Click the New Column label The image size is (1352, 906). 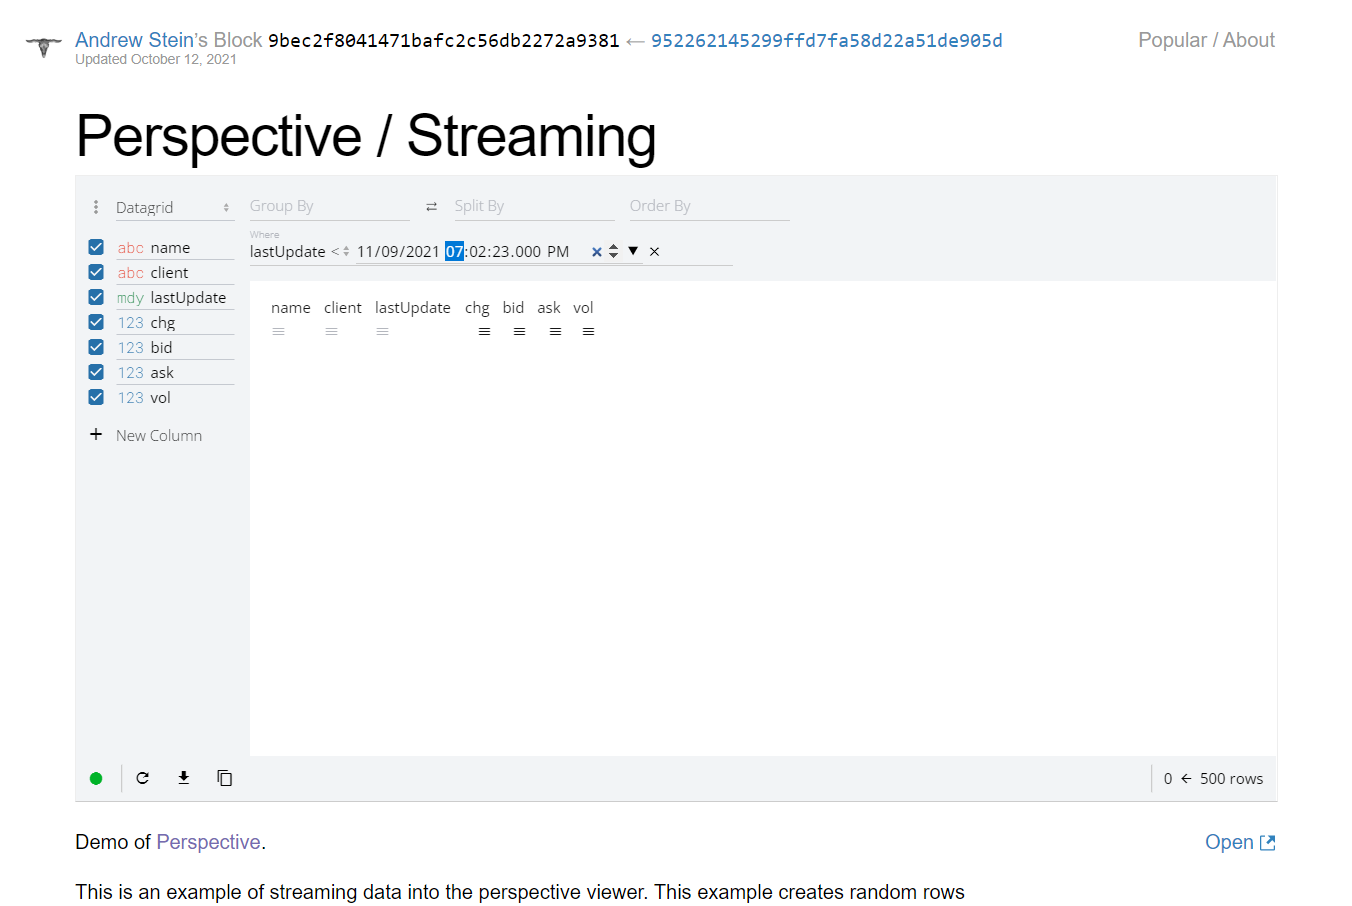159,436
